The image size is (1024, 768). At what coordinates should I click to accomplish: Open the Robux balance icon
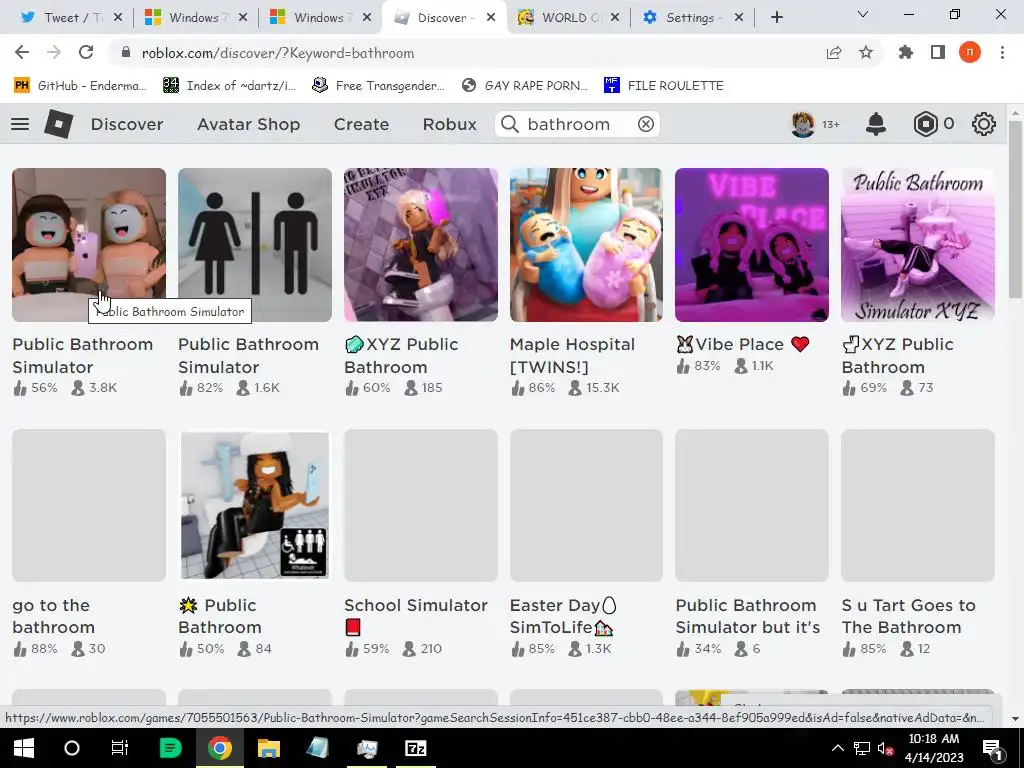point(925,124)
